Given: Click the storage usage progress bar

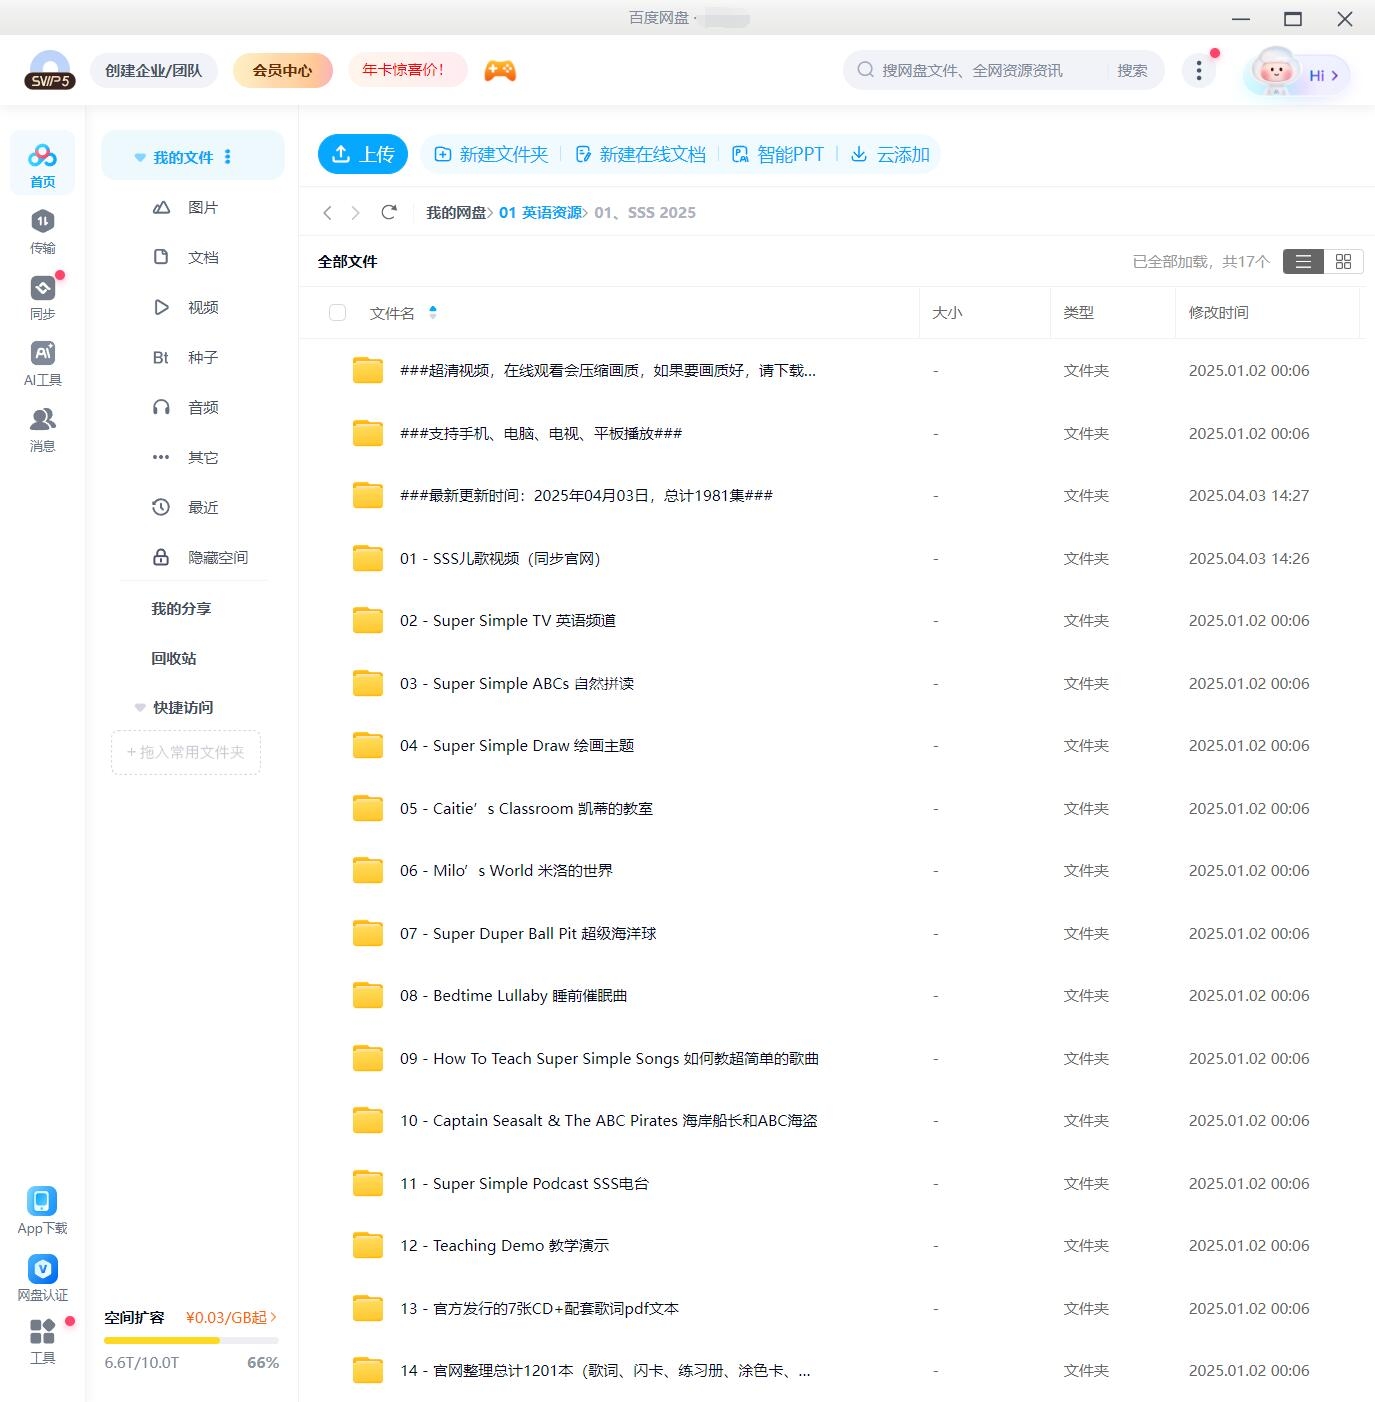Looking at the screenshot, I should click(x=191, y=1340).
